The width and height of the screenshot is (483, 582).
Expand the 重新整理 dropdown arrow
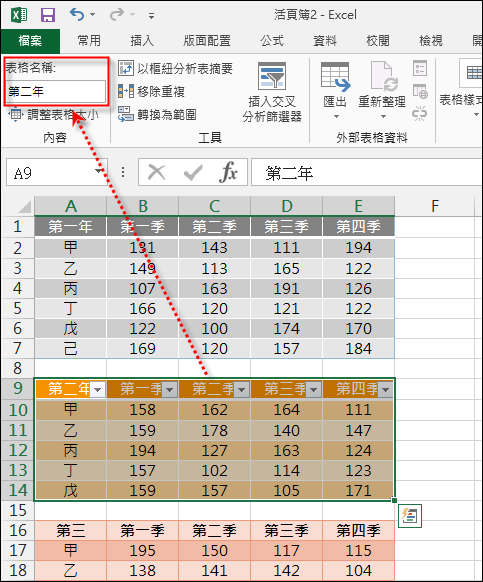[x=383, y=117]
